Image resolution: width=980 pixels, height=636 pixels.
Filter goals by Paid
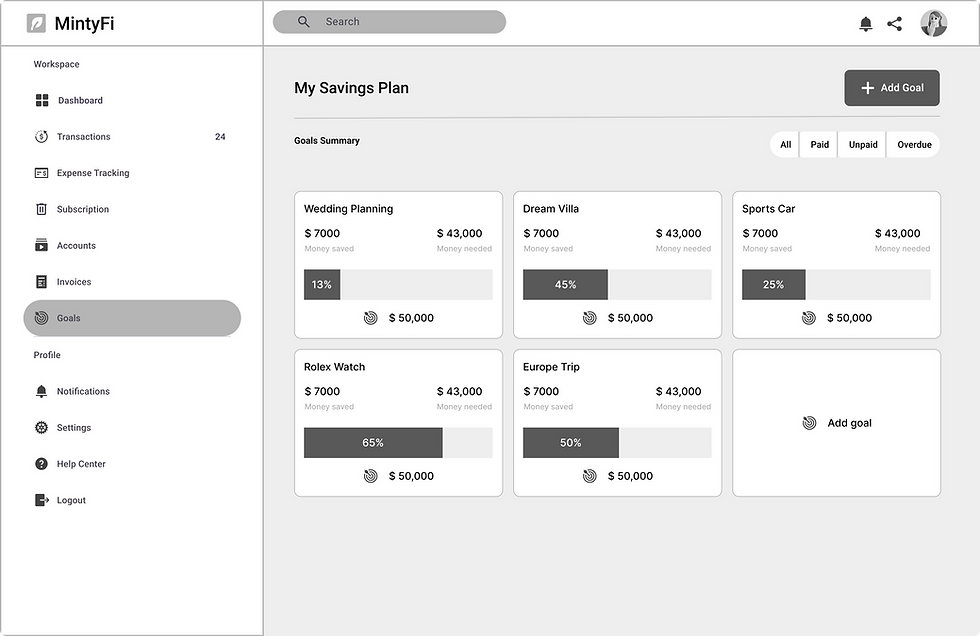pyautogui.click(x=820, y=145)
